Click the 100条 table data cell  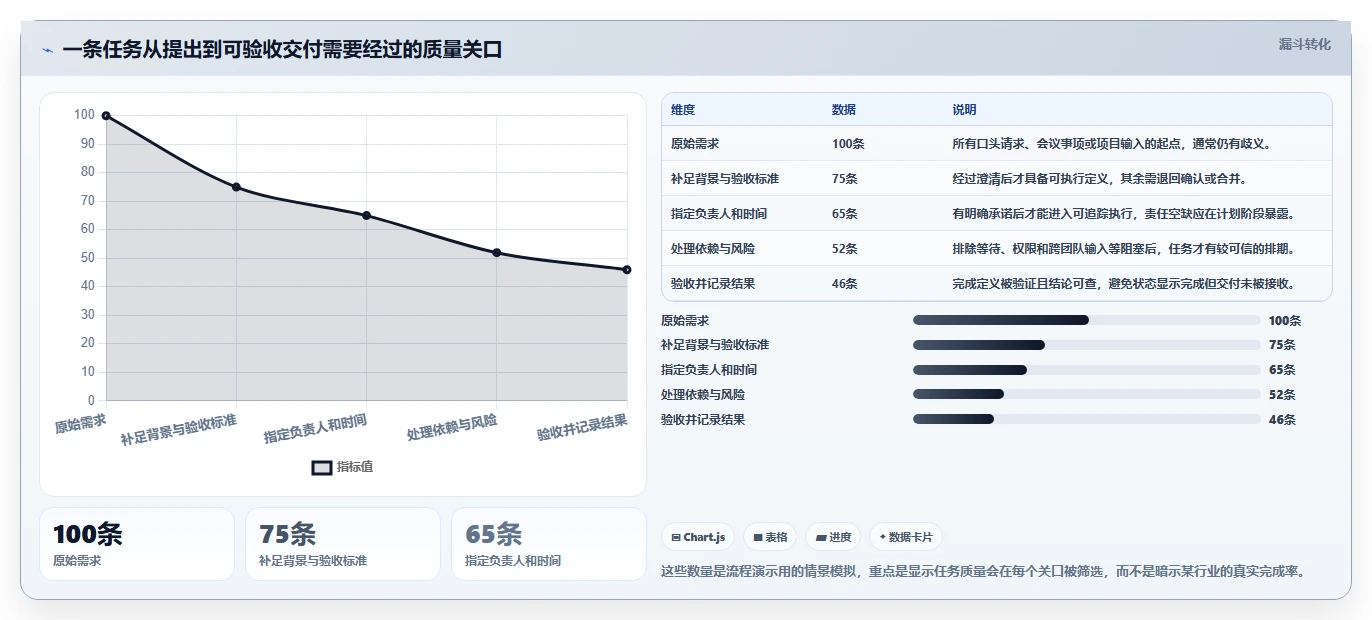coord(848,144)
